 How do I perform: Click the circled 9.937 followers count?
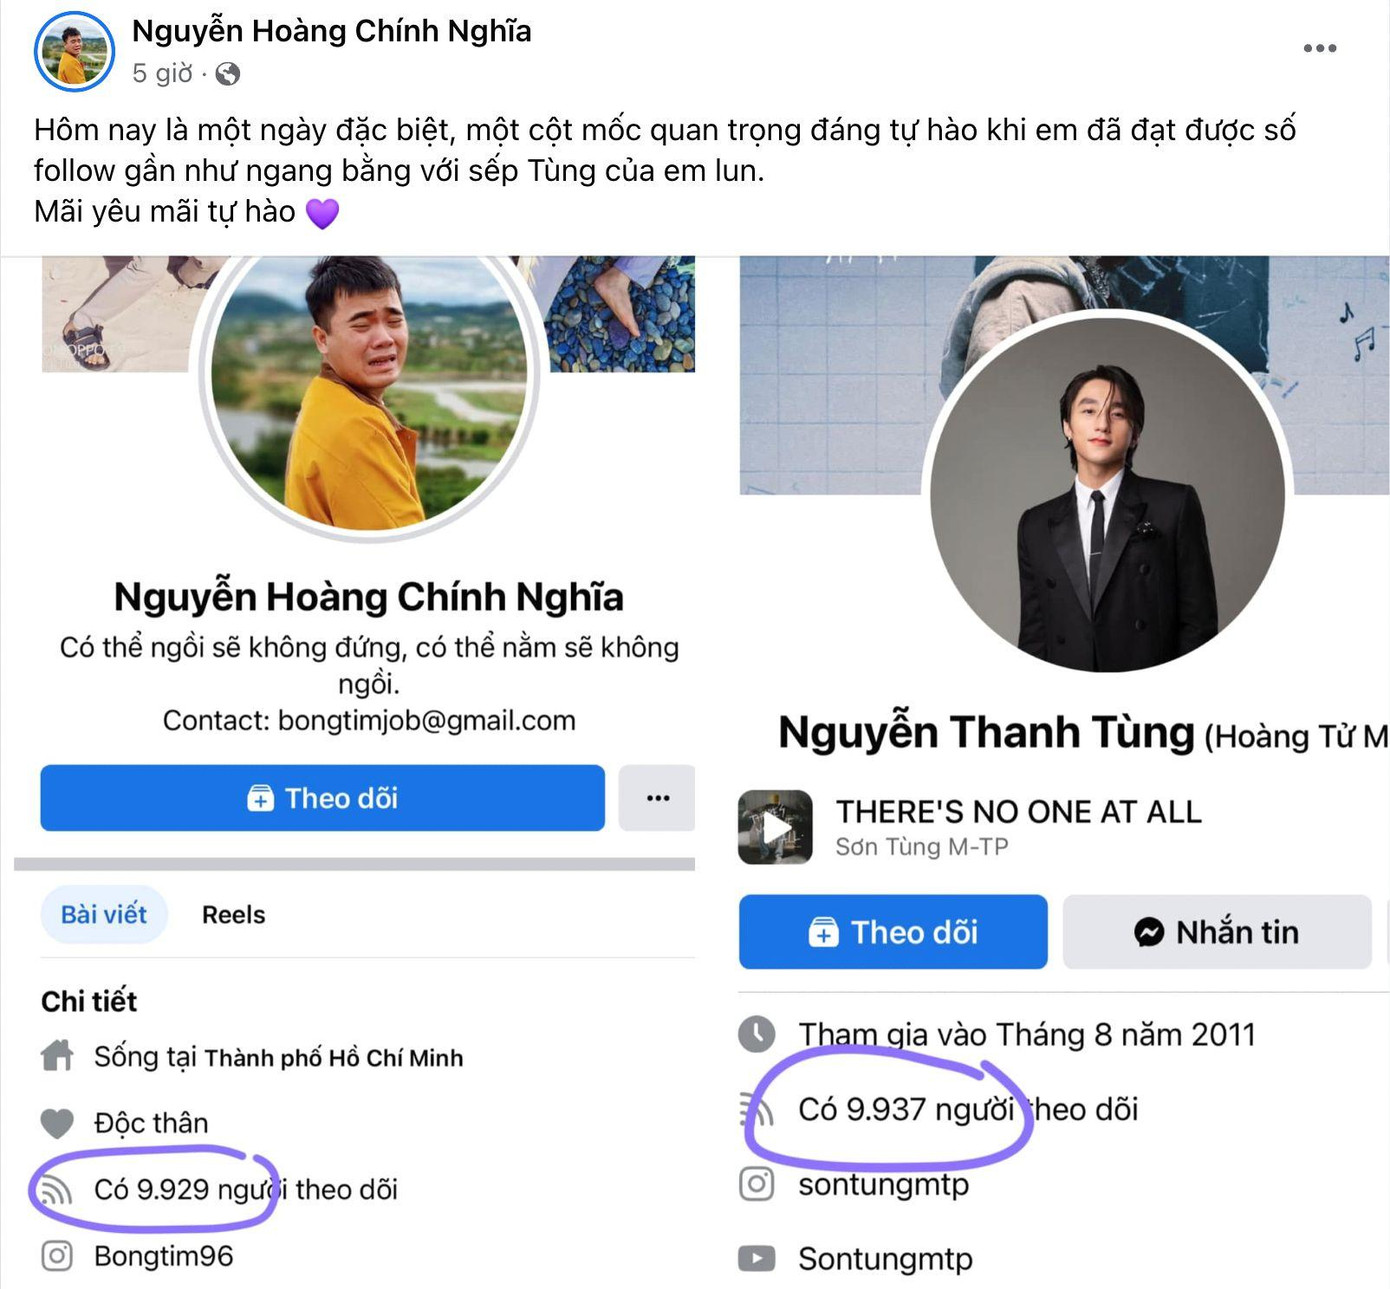coord(886,1109)
